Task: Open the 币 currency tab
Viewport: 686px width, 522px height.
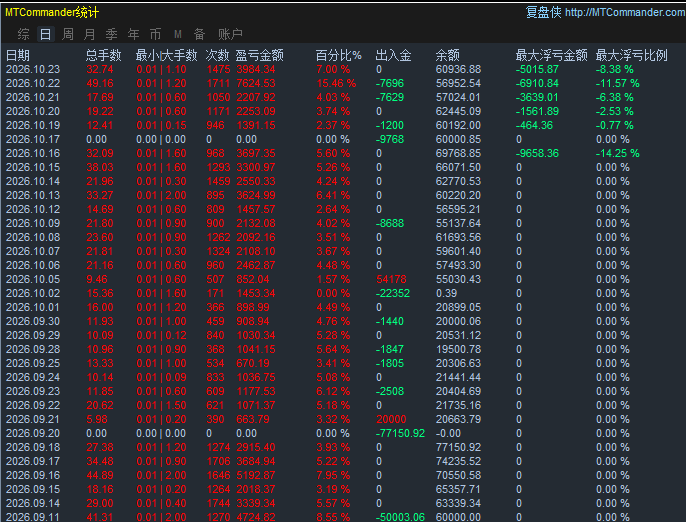Action: click(x=155, y=34)
